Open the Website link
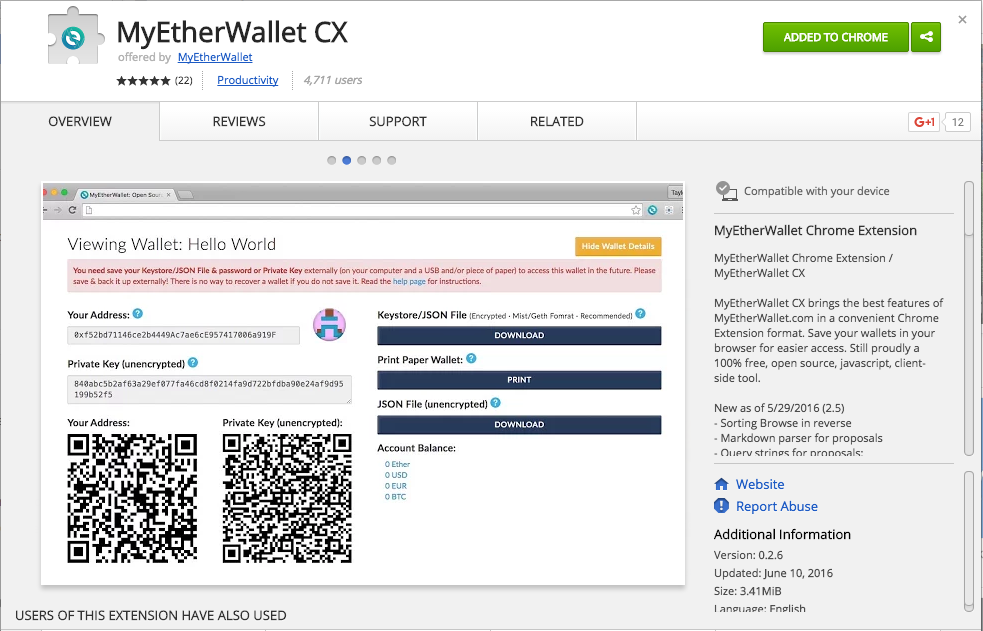The image size is (983, 631). tap(760, 484)
